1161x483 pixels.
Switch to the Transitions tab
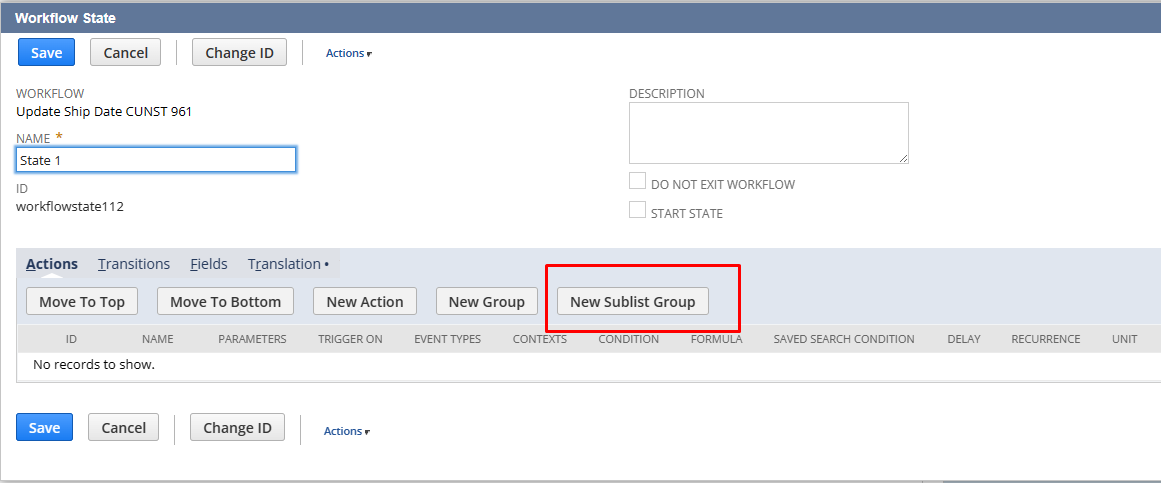coord(134,264)
